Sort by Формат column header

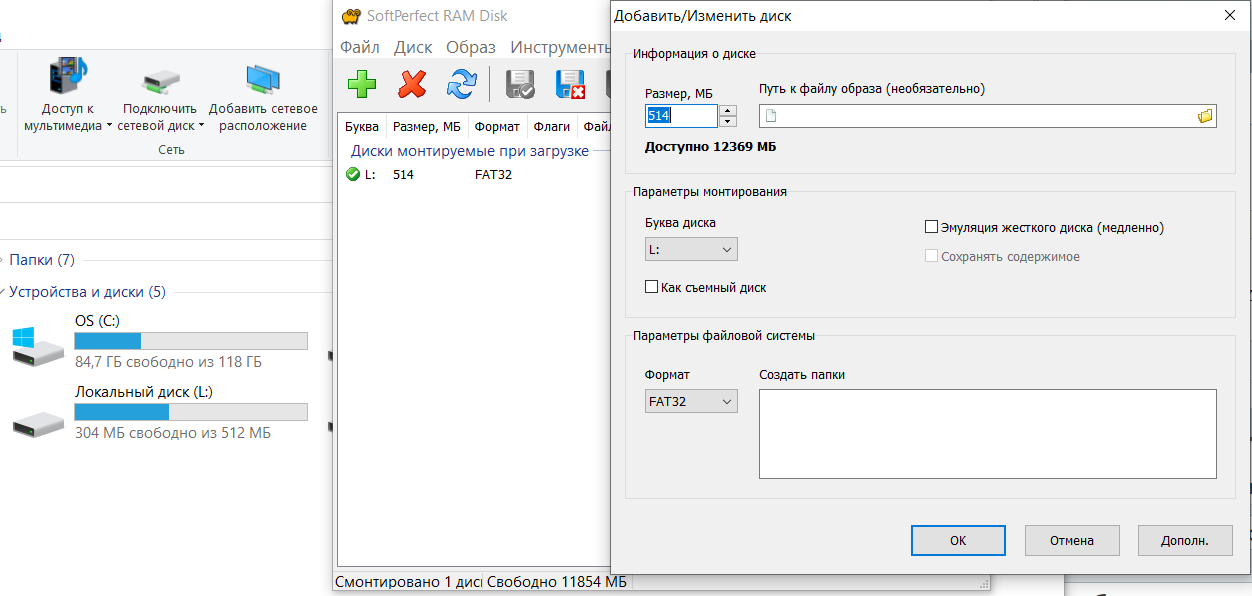(x=497, y=126)
